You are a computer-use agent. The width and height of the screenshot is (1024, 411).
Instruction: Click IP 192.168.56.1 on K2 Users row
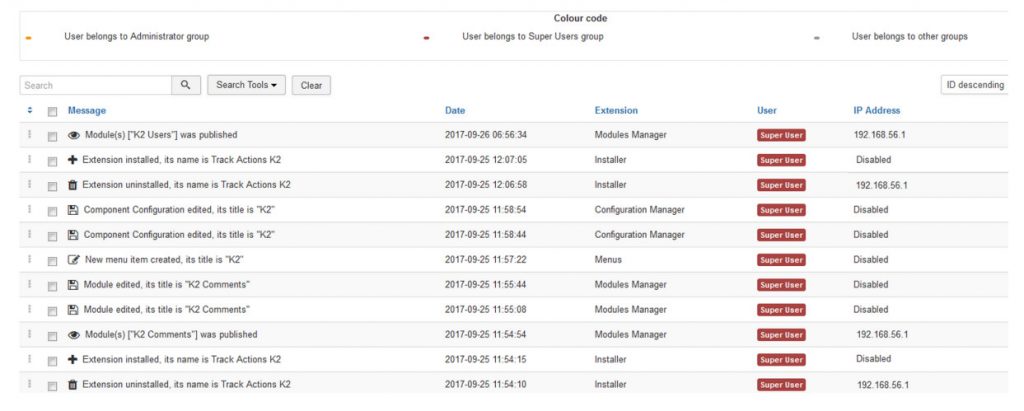[x=879, y=135]
